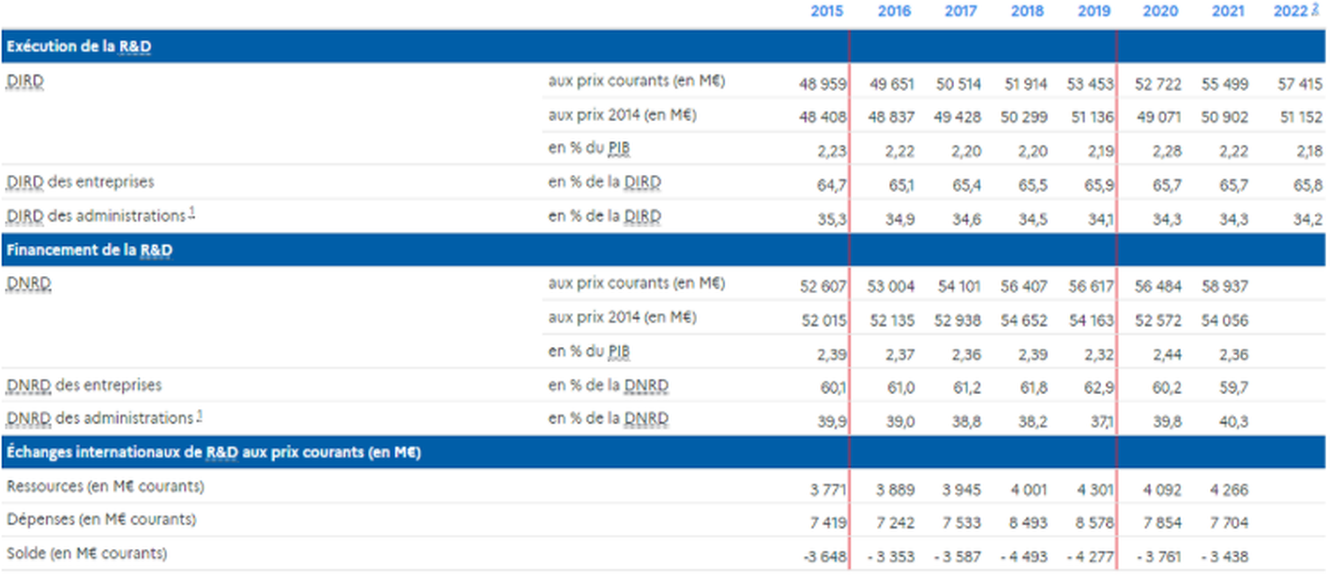This screenshot has height=577, width=1339.
Task: Select the 'Dépenses (en M€ courants)' row label
Action: (101, 520)
